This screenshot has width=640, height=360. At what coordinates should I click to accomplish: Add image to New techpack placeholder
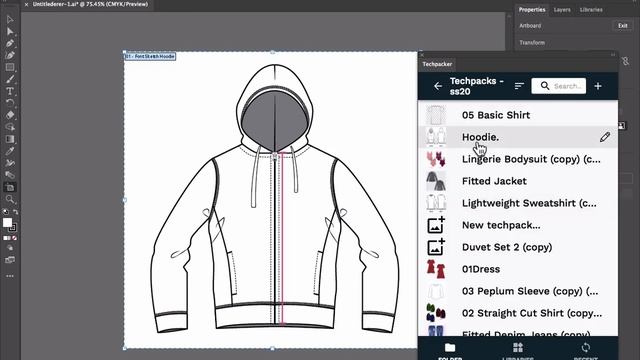click(x=436, y=225)
